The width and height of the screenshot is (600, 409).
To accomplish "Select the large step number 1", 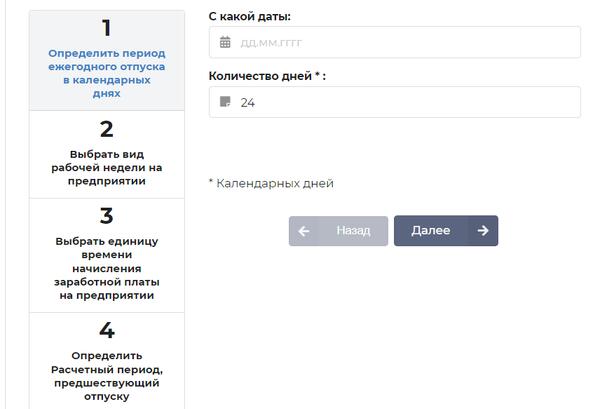I will point(107,28).
